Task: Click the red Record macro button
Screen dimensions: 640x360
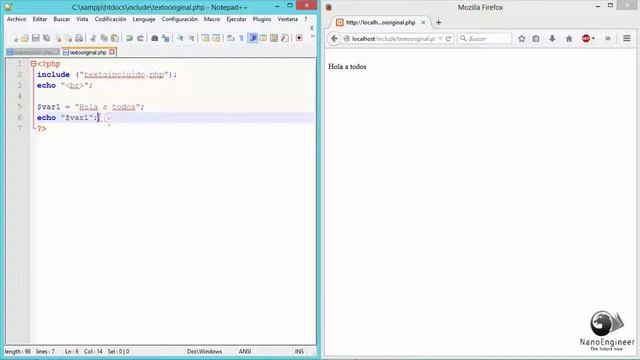Action: coord(299,38)
